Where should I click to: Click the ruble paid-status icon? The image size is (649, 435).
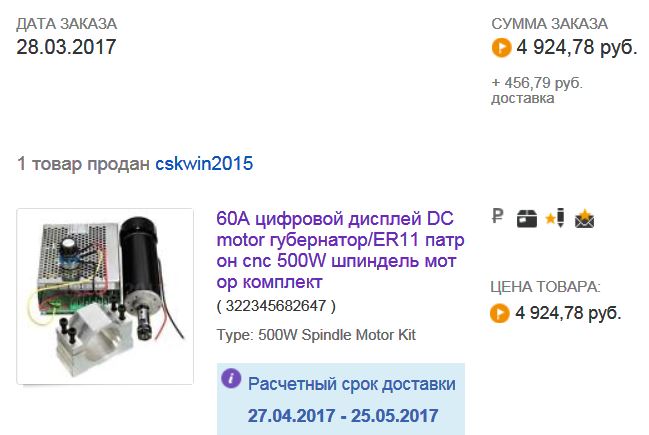pyautogui.click(x=498, y=216)
